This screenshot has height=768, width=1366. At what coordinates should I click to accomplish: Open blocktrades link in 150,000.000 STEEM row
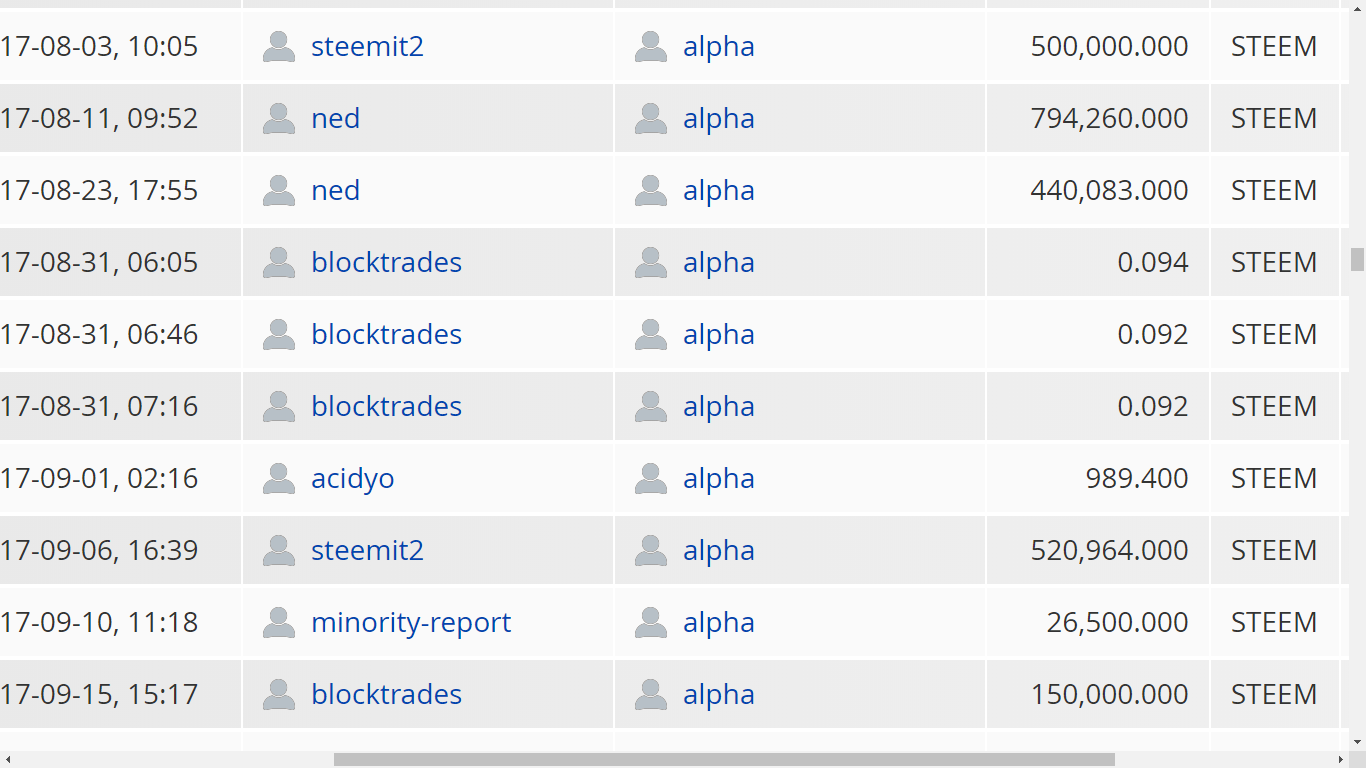pyautogui.click(x=386, y=694)
